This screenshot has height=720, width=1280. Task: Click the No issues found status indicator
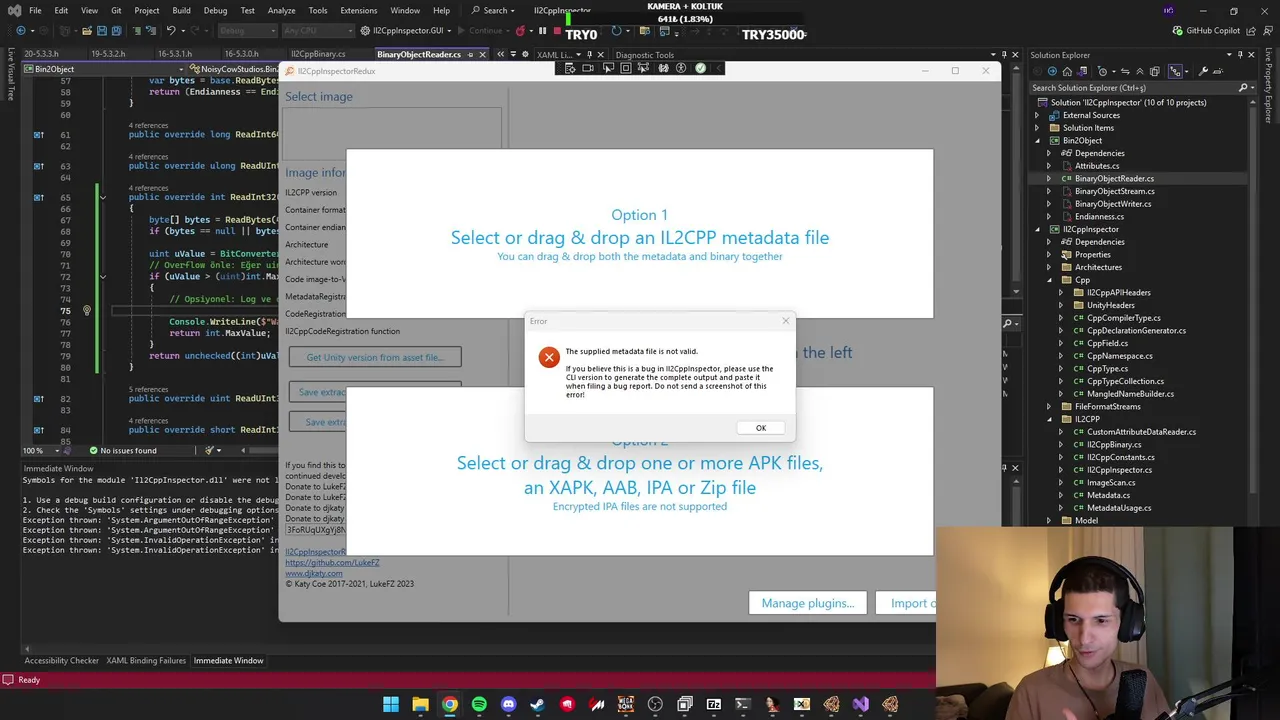click(x=123, y=451)
